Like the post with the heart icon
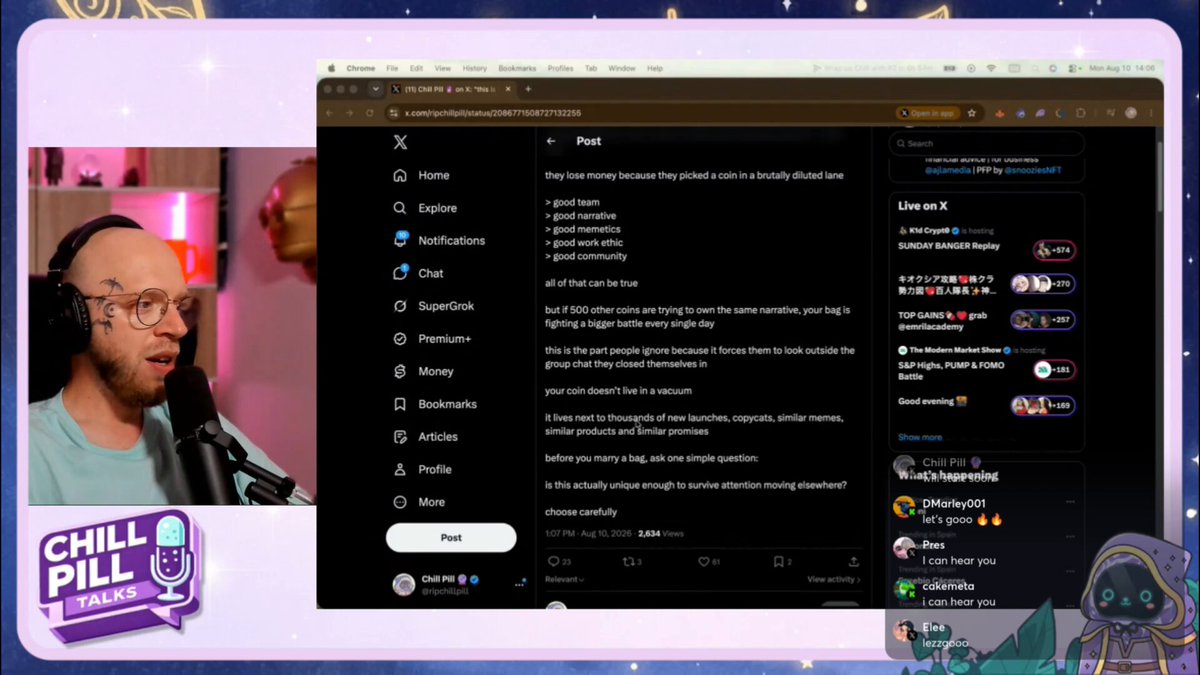This screenshot has height=675, width=1200. (x=703, y=562)
